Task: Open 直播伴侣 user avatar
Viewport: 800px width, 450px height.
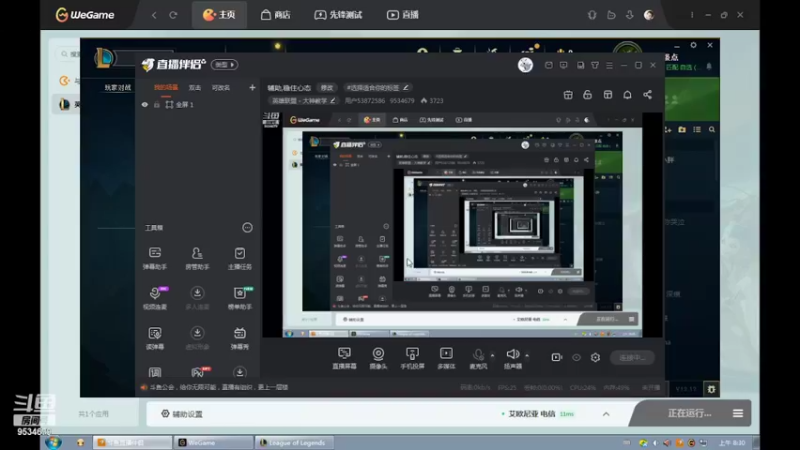Action: click(525, 65)
